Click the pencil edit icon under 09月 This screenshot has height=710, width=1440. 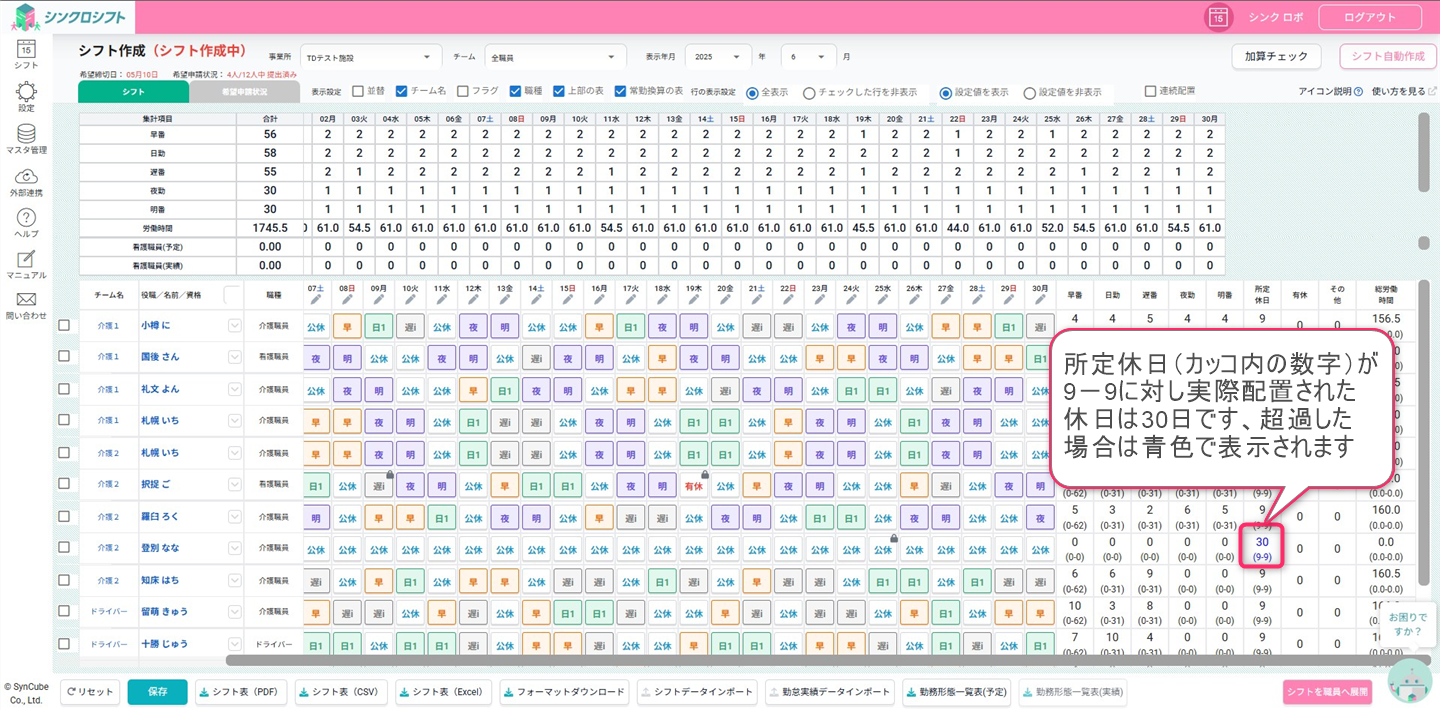click(x=379, y=298)
